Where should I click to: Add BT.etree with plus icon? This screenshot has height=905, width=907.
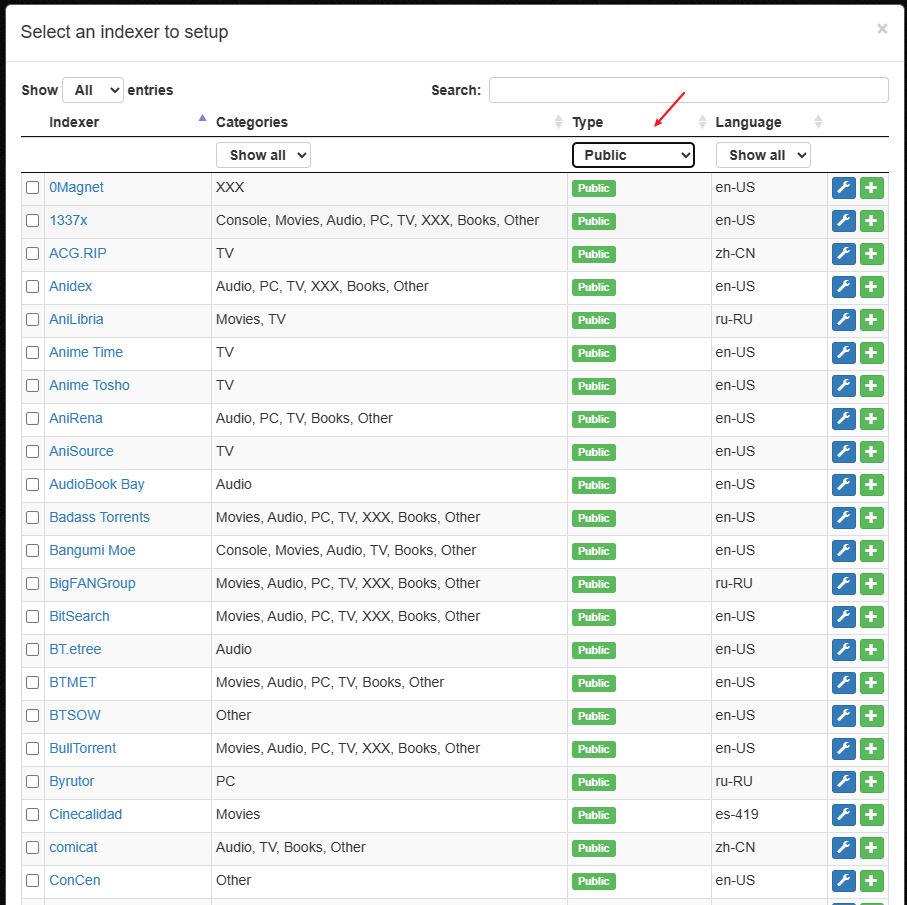(872, 649)
